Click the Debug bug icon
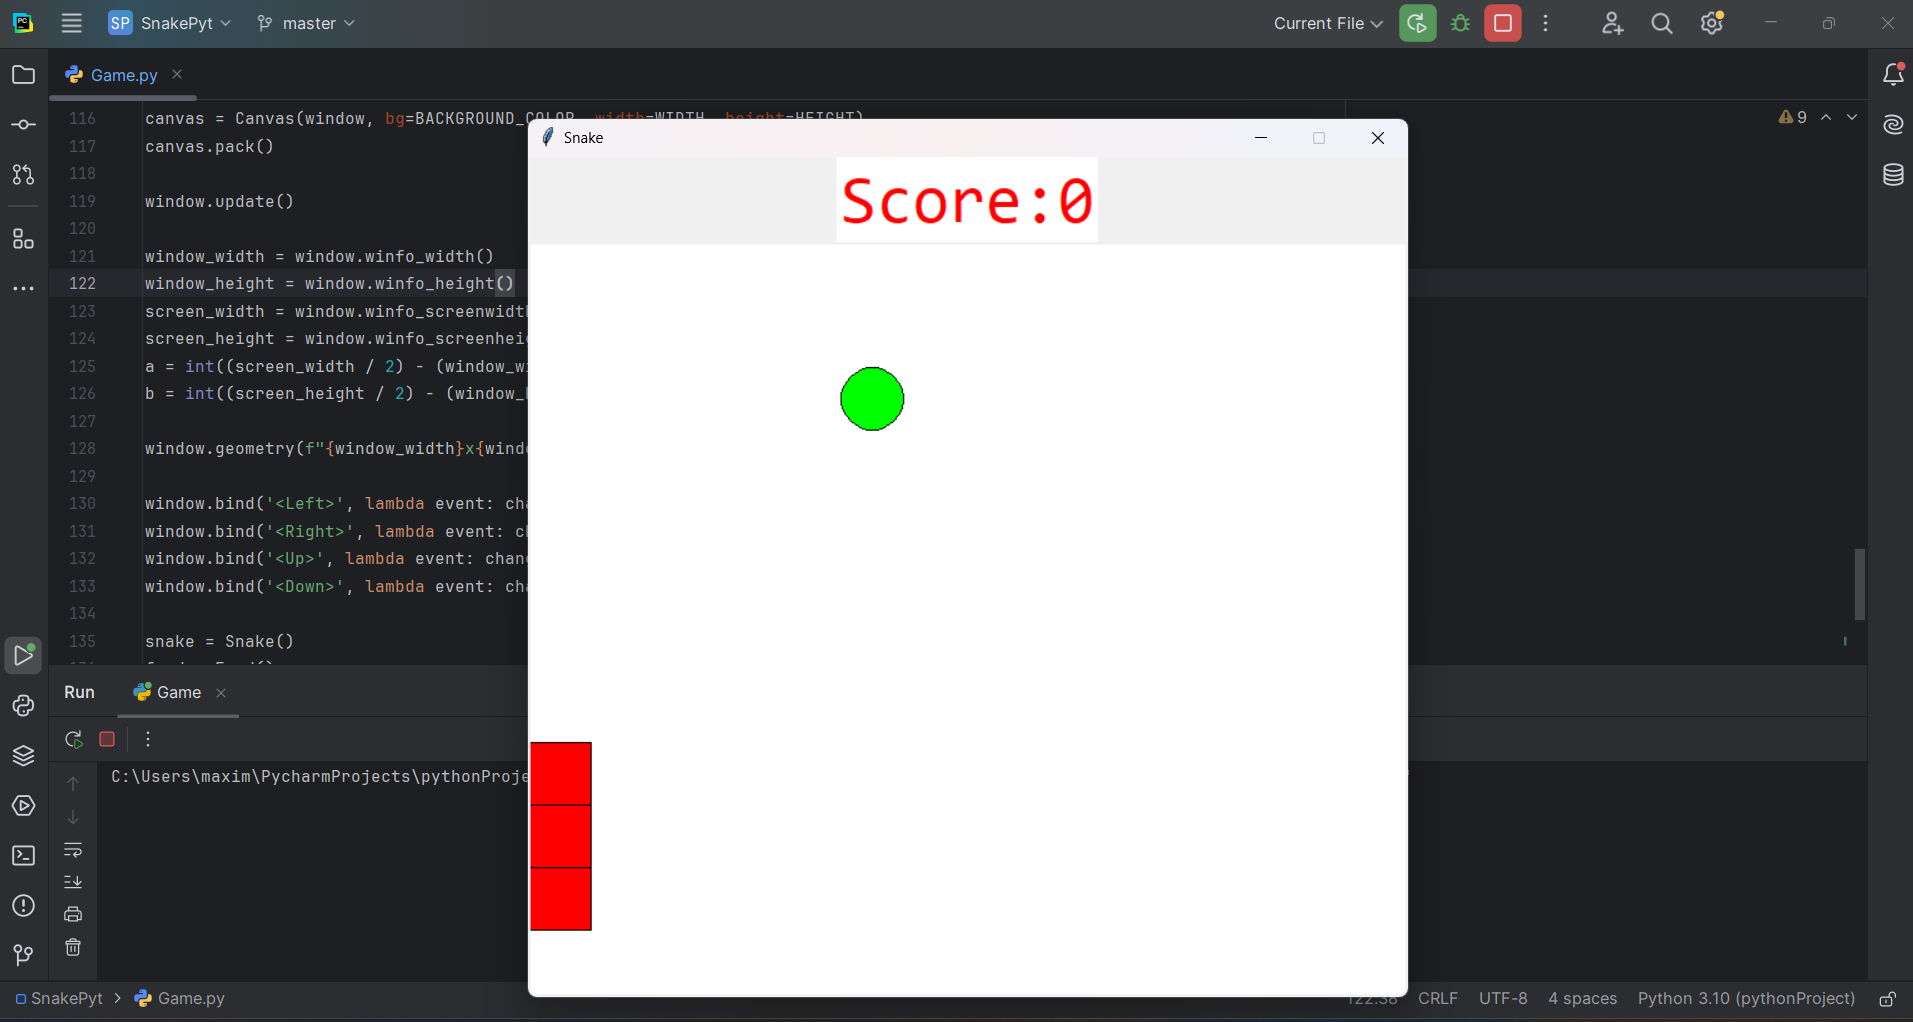 pos(1460,23)
